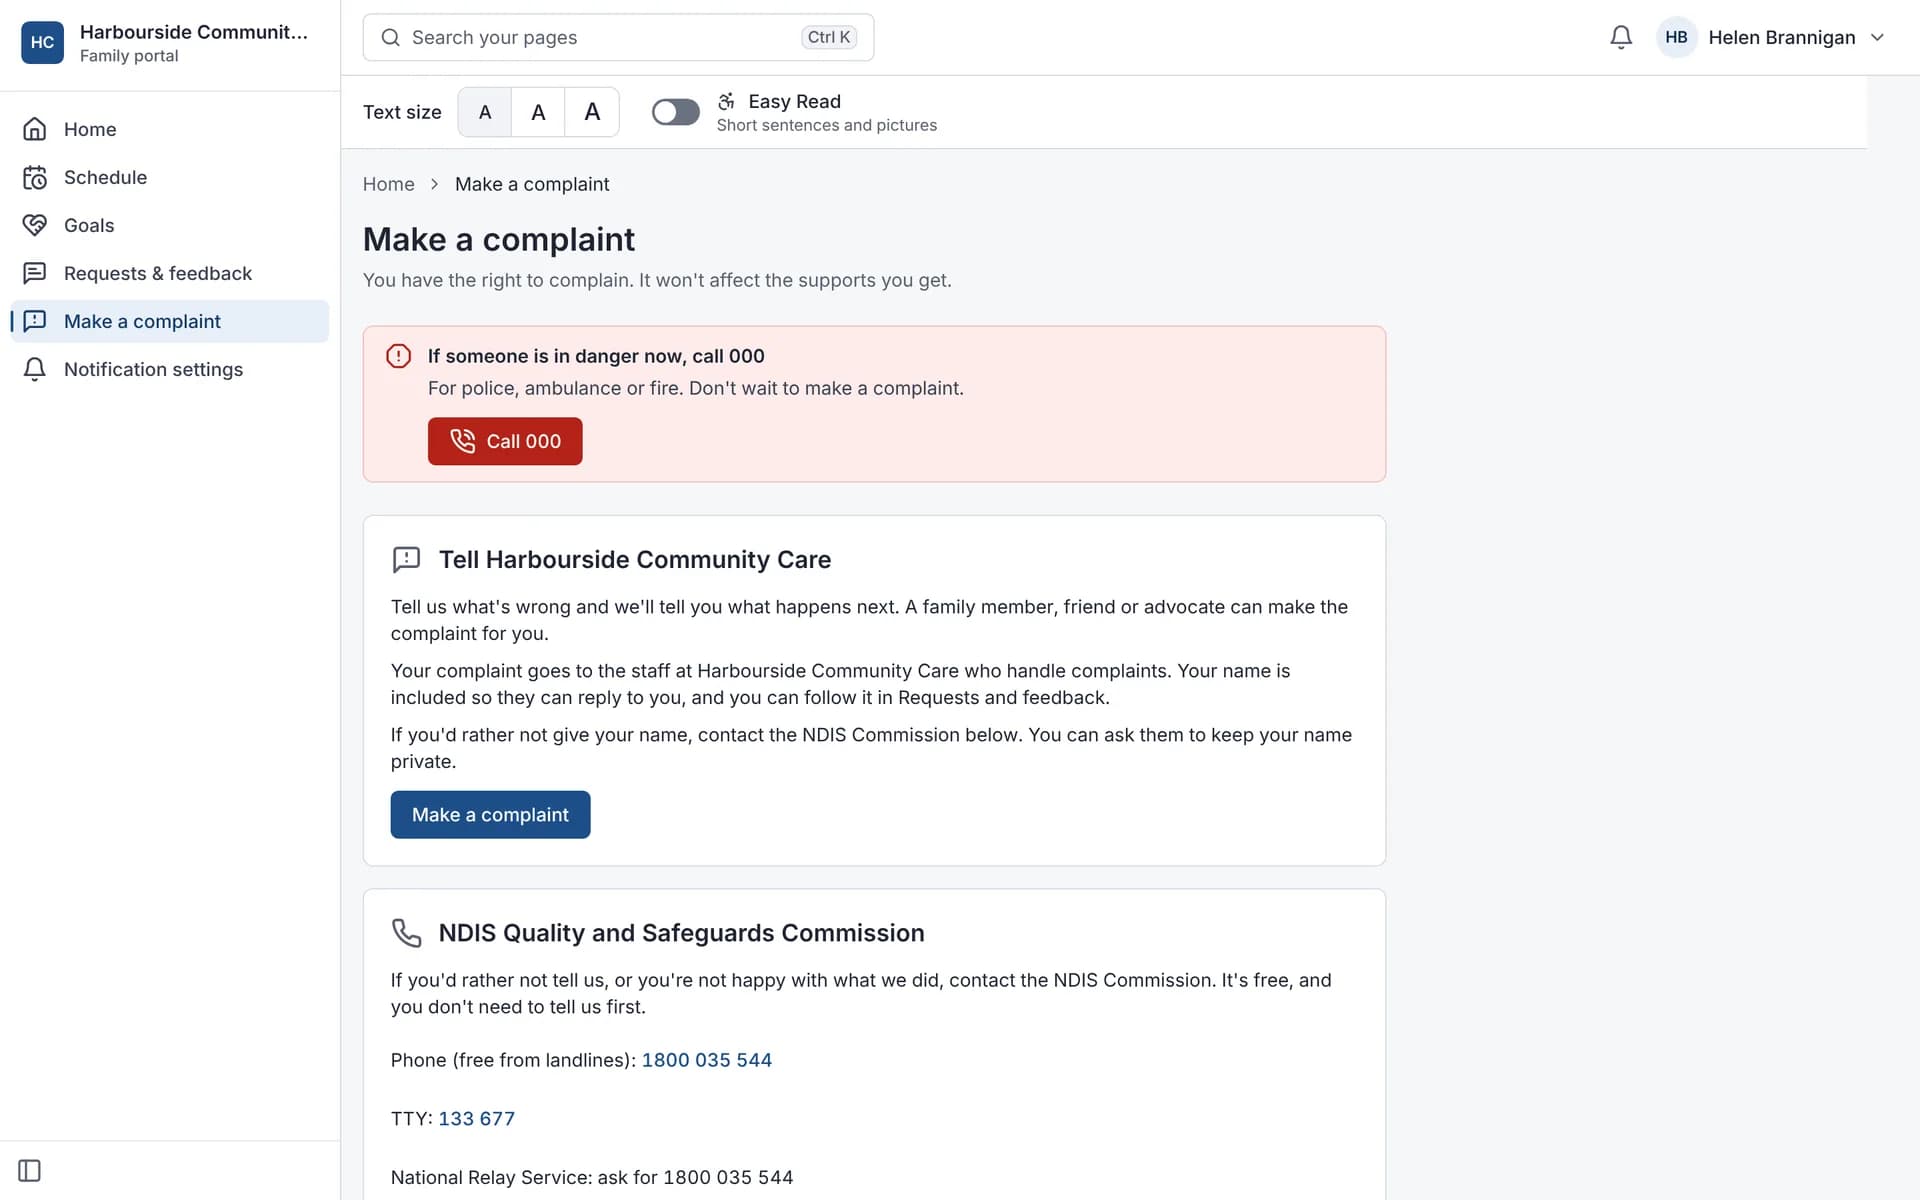Click the HB user avatar
Image resolution: width=1920 pixels, height=1200 pixels.
[1677, 37]
